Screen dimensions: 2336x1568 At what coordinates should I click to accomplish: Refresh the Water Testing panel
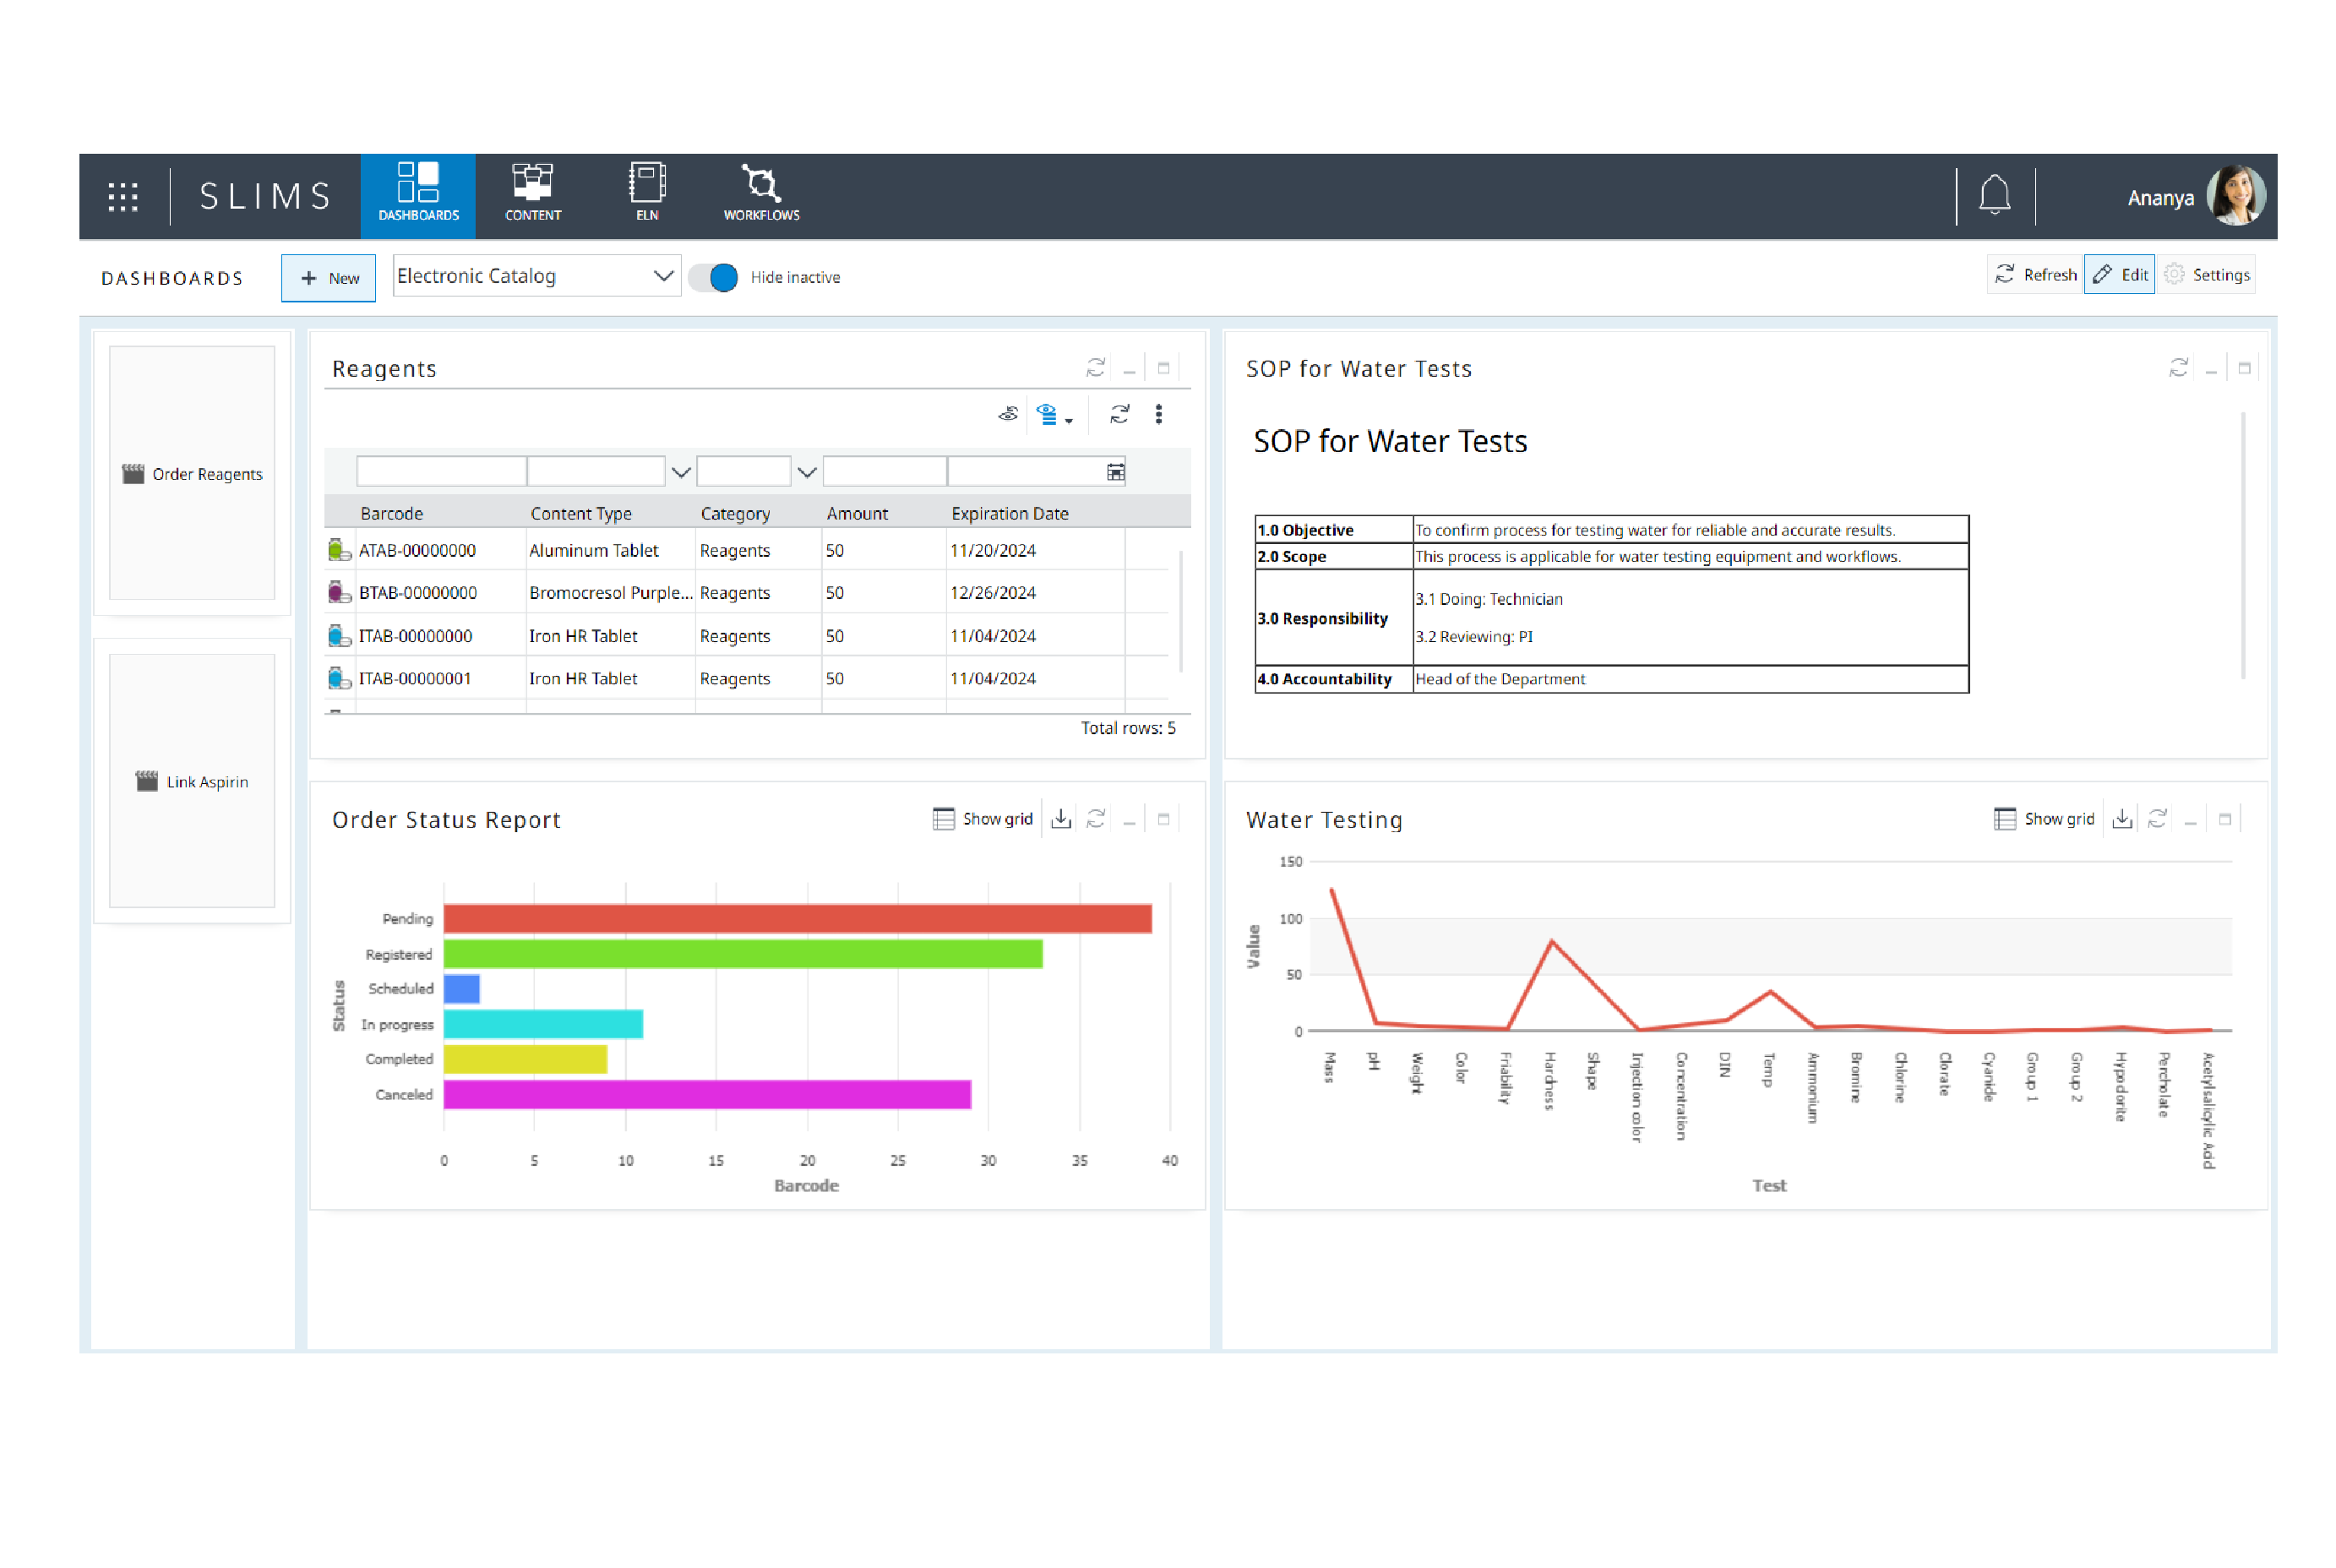tap(2157, 819)
